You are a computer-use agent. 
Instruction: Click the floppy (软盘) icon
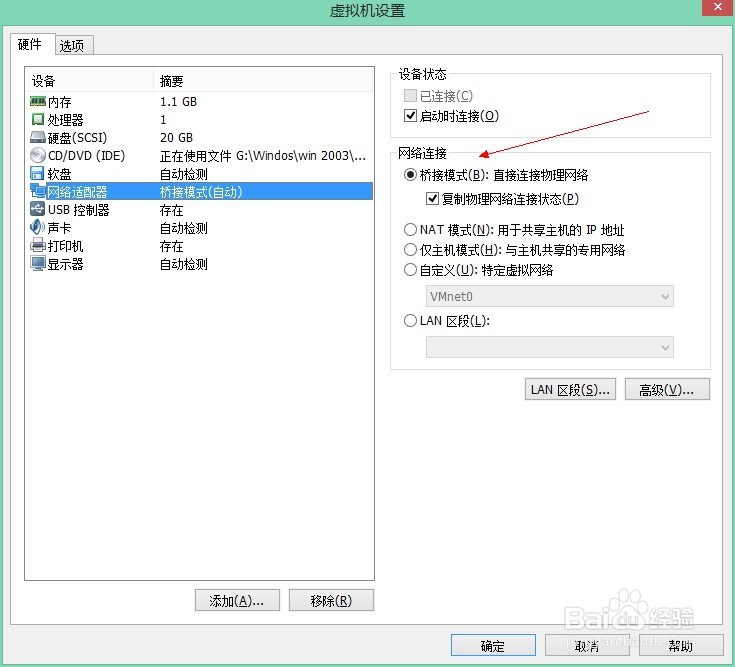38,173
